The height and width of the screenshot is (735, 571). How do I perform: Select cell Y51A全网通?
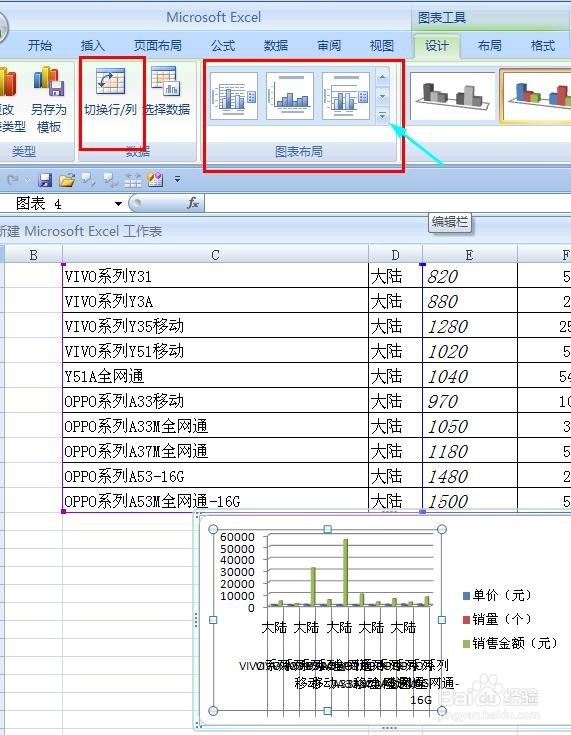pyautogui.click(x=215, y=375)
